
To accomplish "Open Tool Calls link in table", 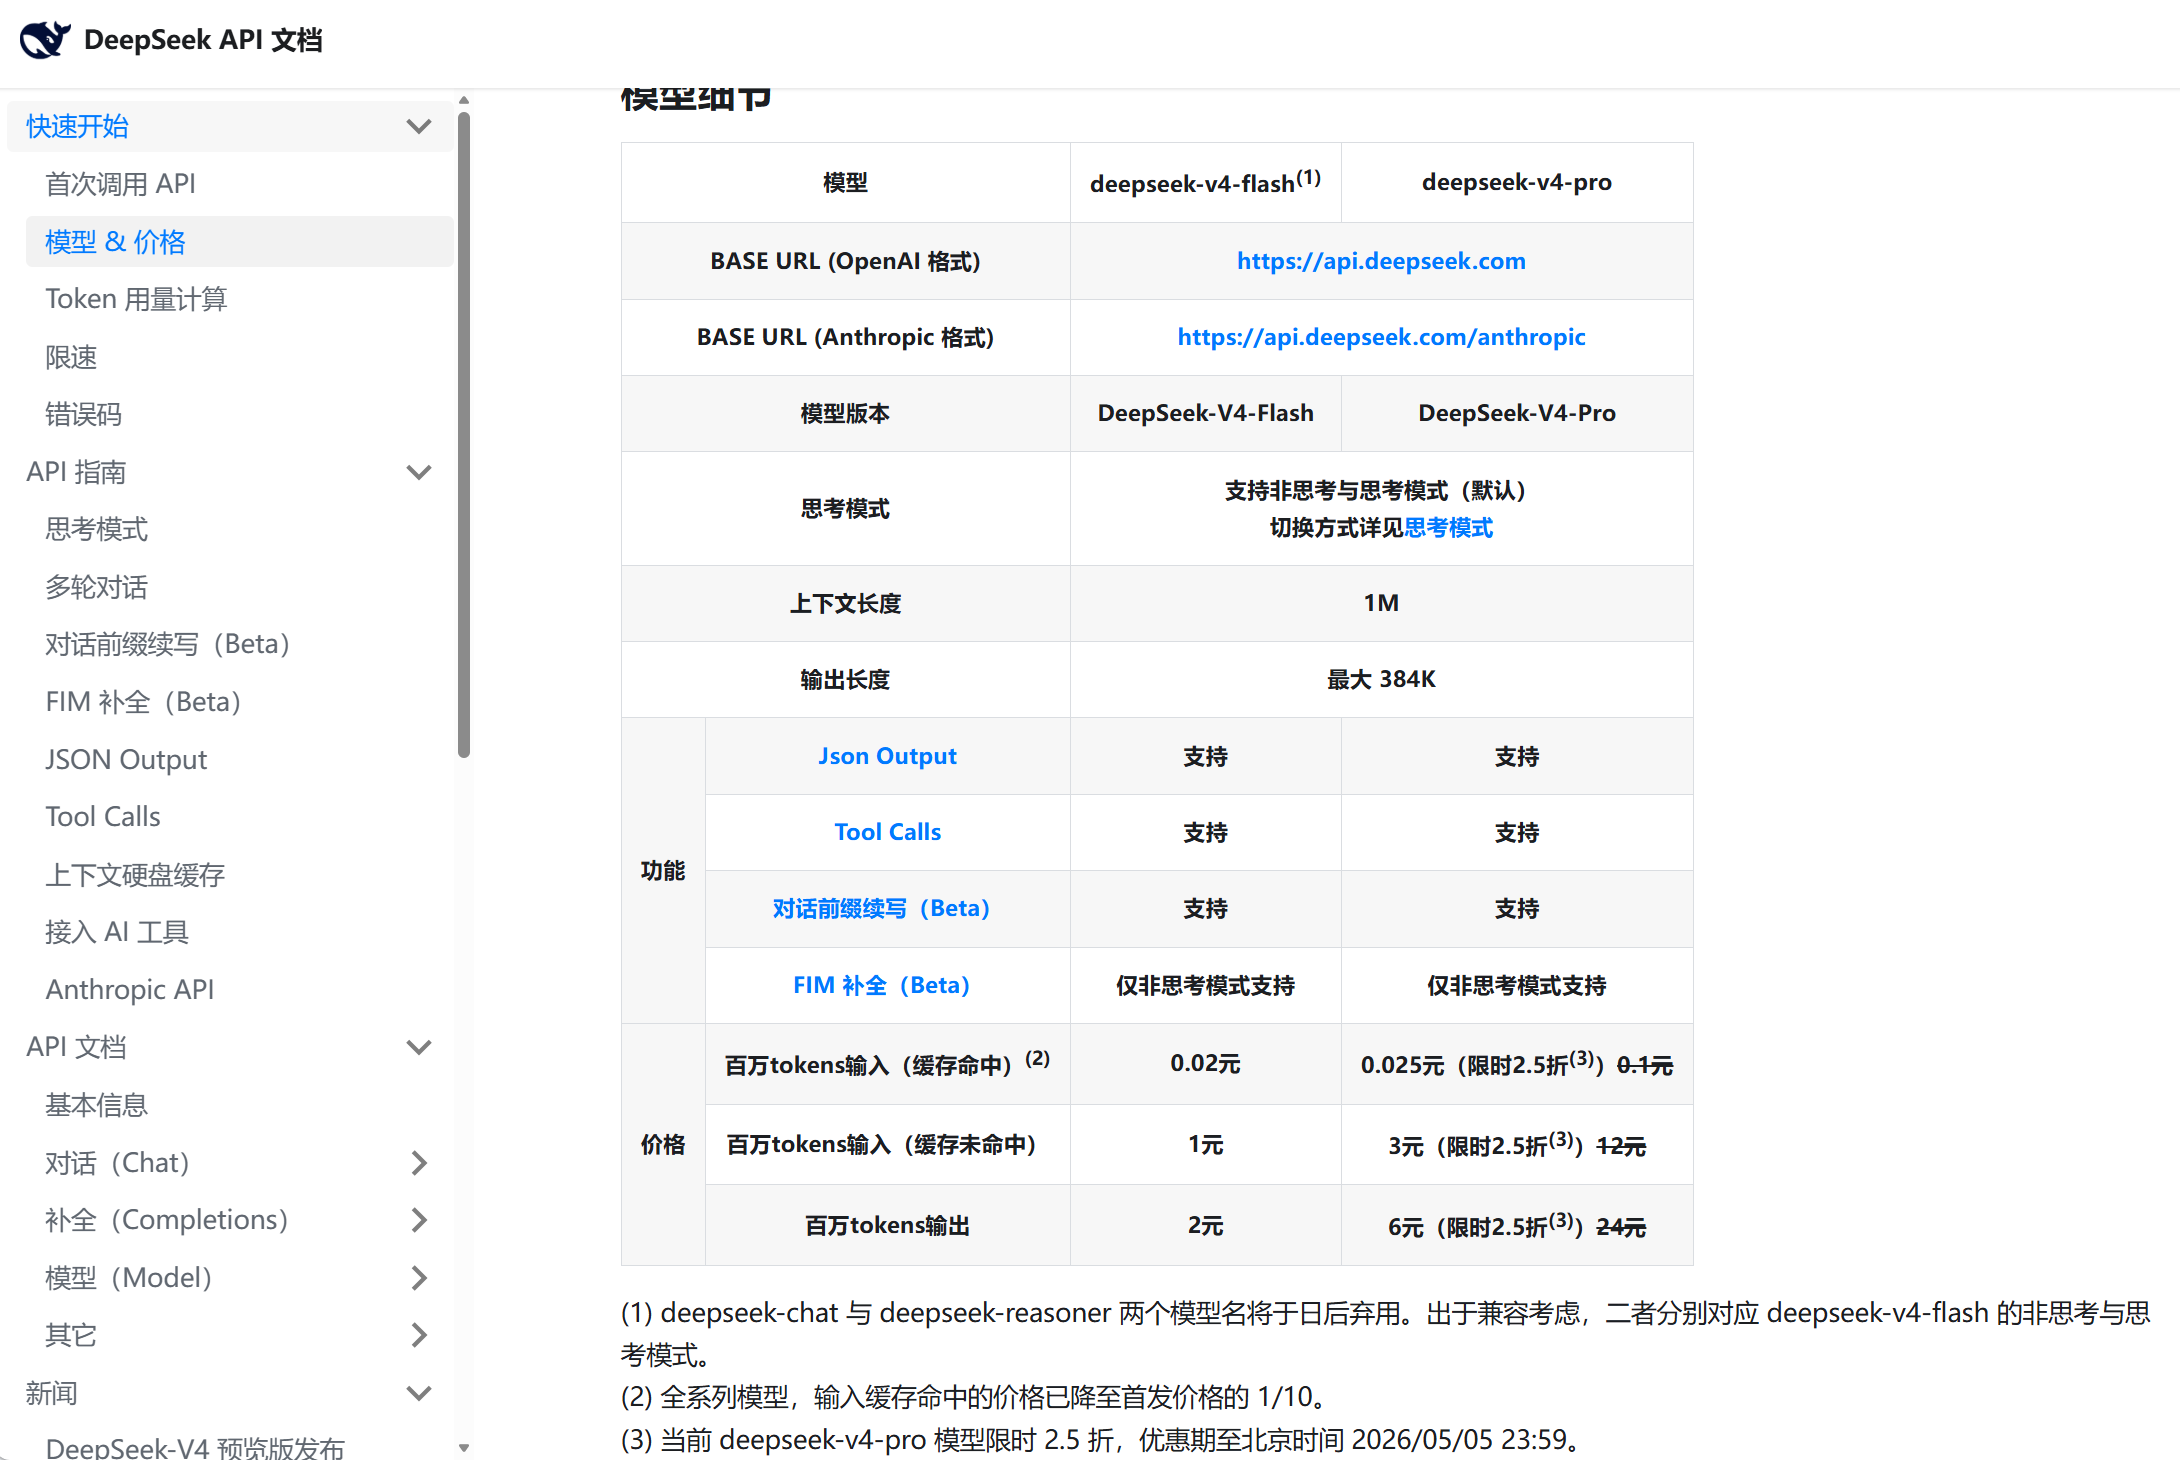I will pos(887,832).
